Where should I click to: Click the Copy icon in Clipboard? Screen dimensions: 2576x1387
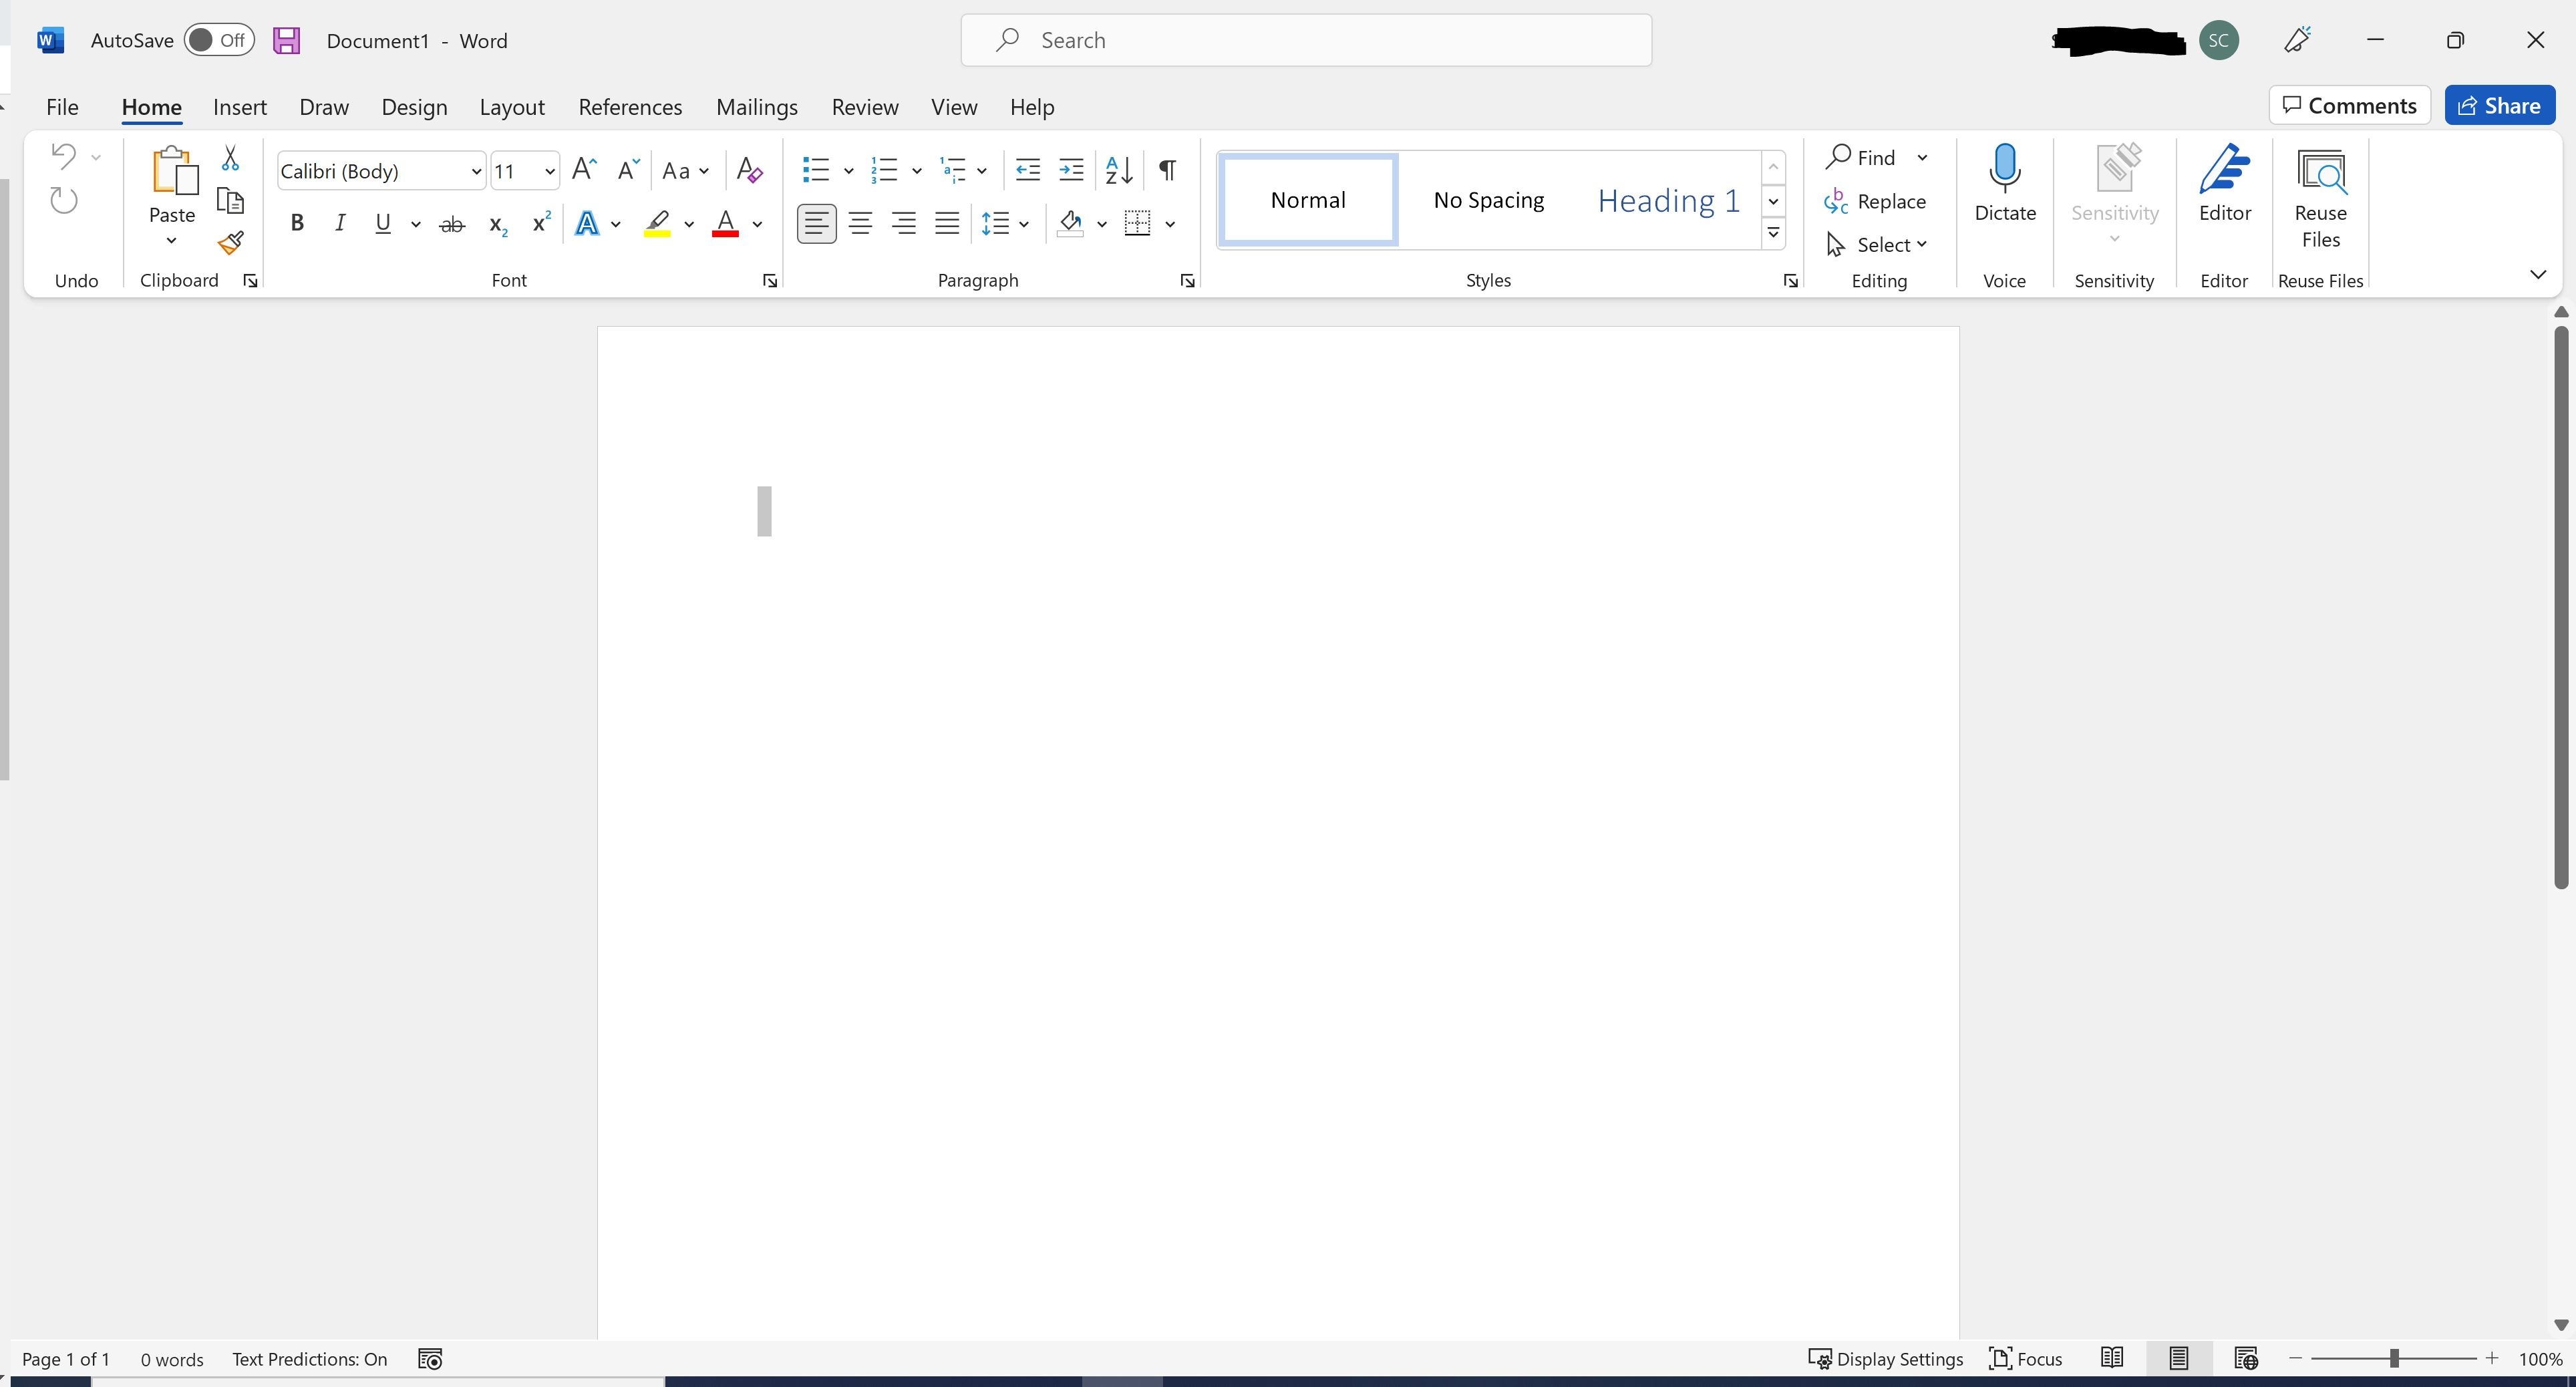pyautogui.click(x=231, y=201)
